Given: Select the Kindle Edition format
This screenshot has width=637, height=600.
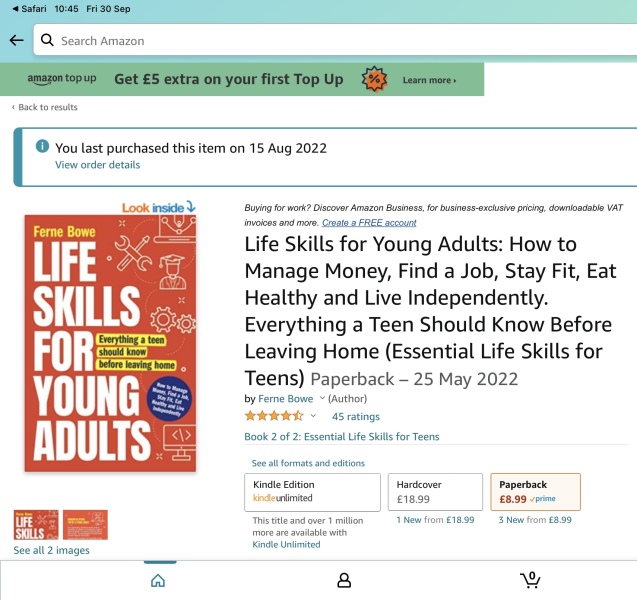Looking at the screenshot, I should 312,492.
